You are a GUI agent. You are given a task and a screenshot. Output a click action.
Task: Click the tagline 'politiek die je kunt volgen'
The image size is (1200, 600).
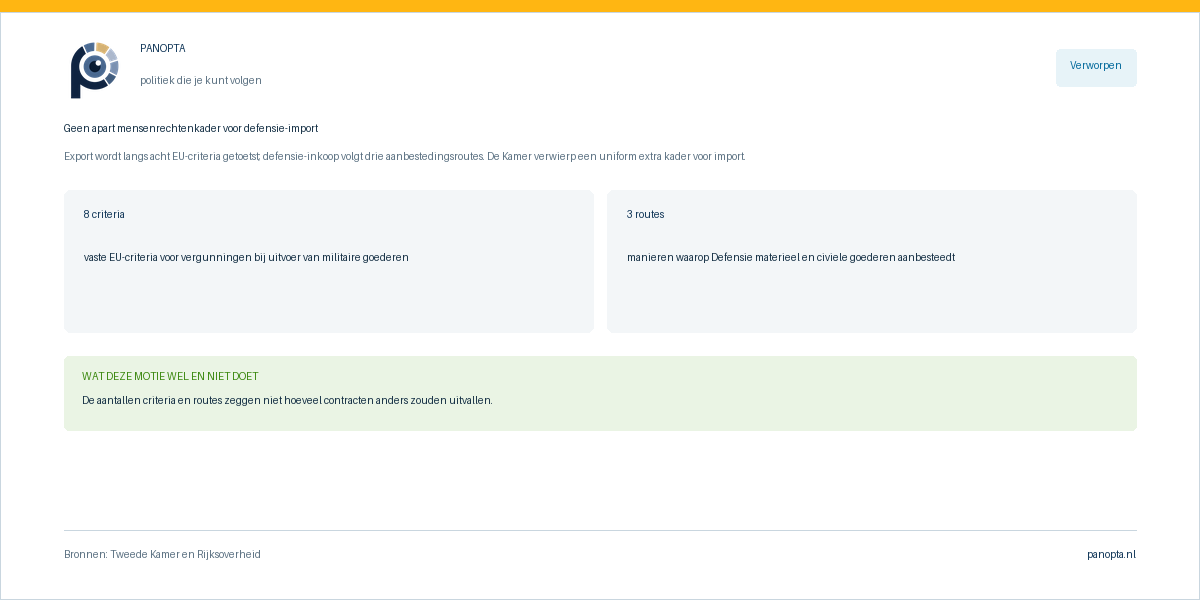coord(201,80)
